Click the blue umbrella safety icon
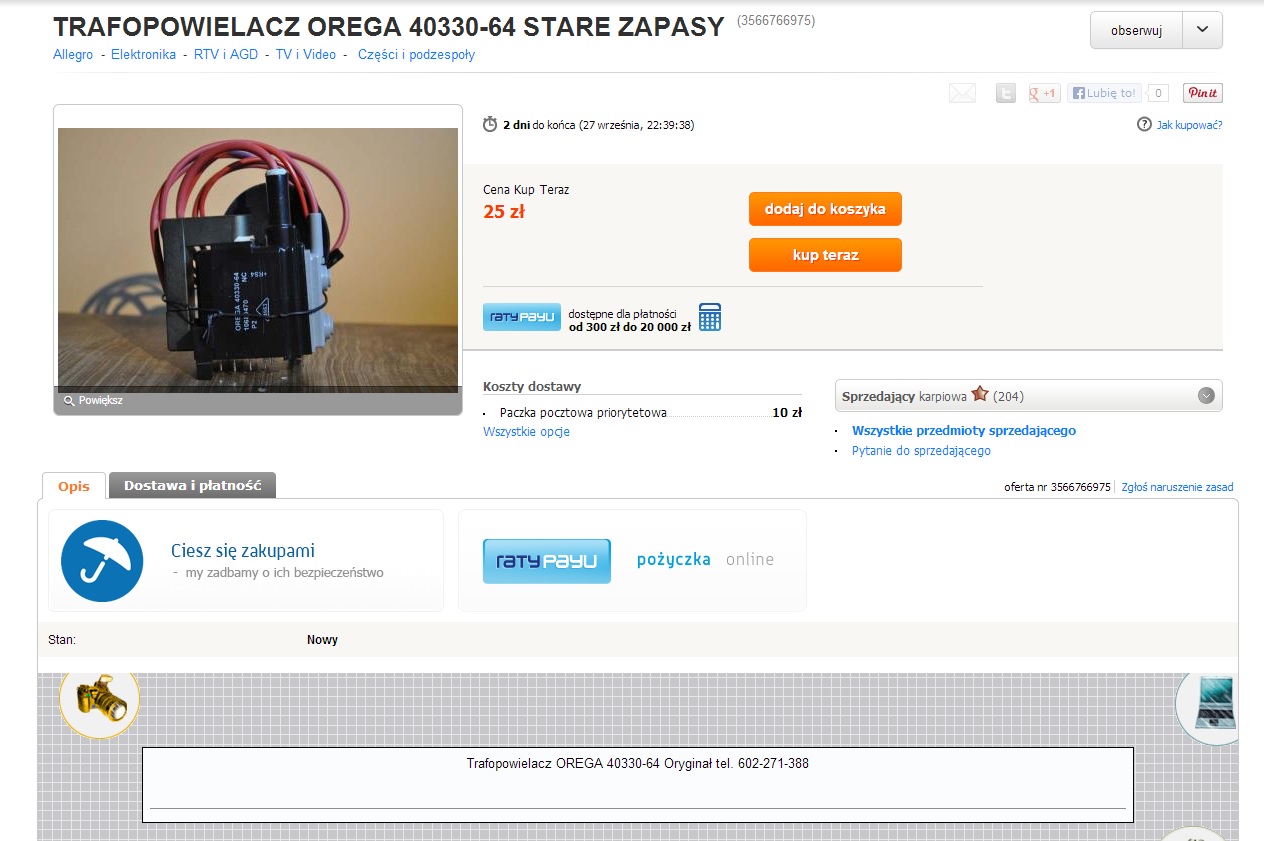This screenshot has height=841, width=1264. [102, 561]
